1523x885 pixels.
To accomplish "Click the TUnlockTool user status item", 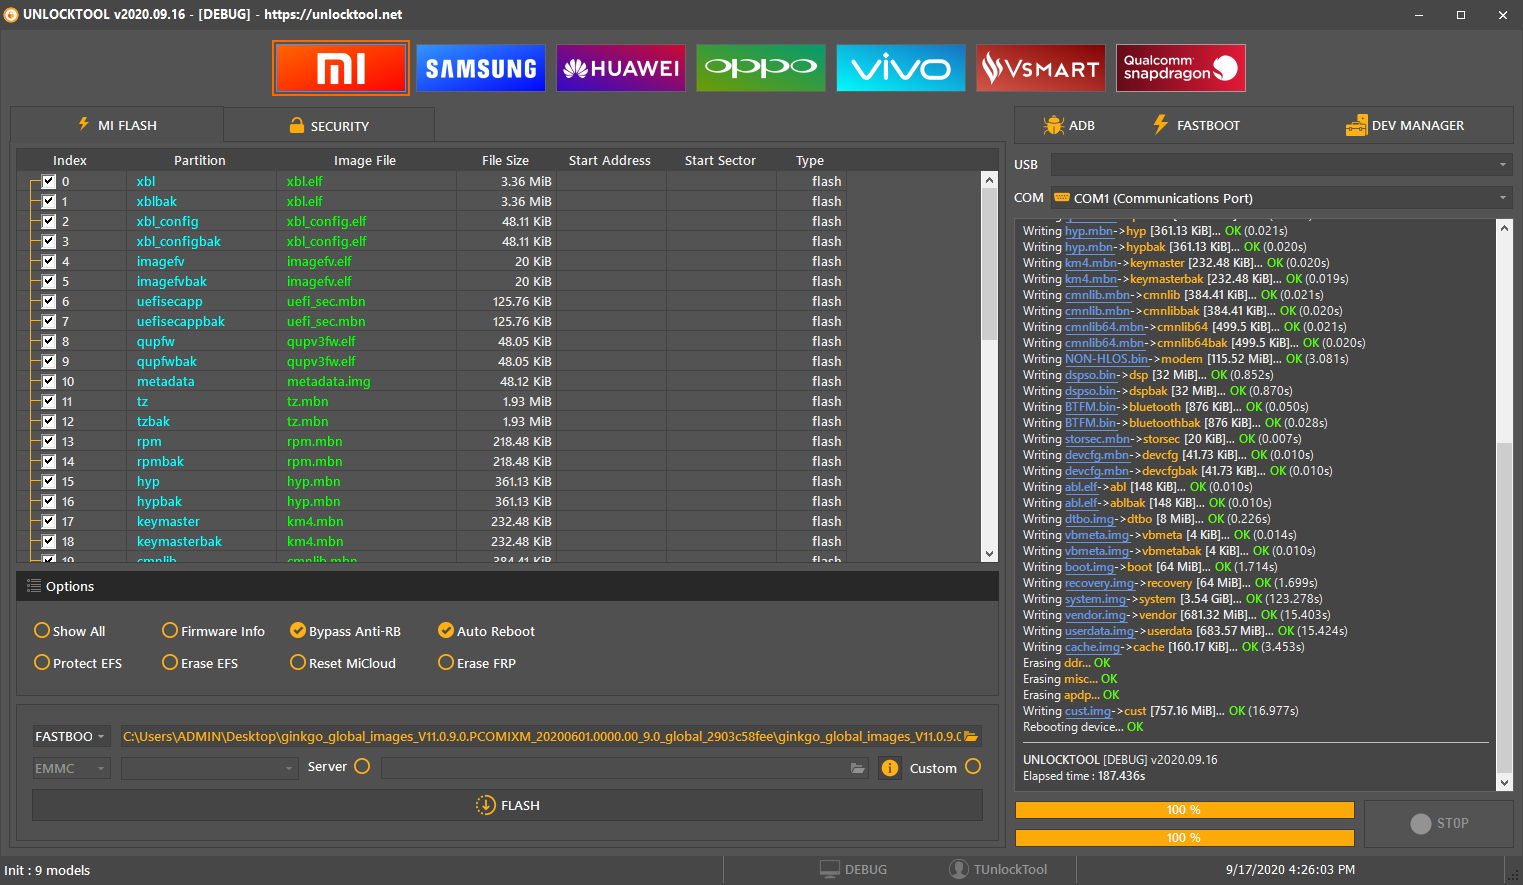I will 998,870.
